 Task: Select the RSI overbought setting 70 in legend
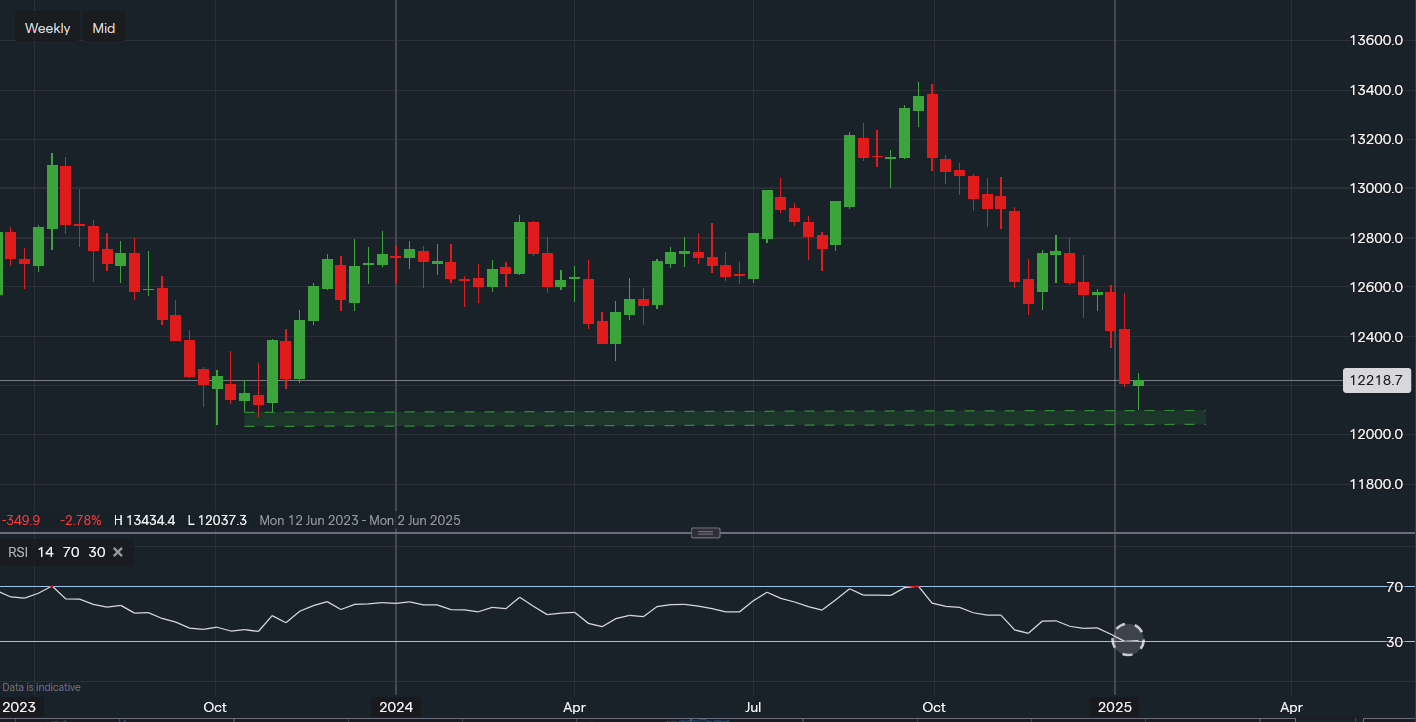point(71,552)
